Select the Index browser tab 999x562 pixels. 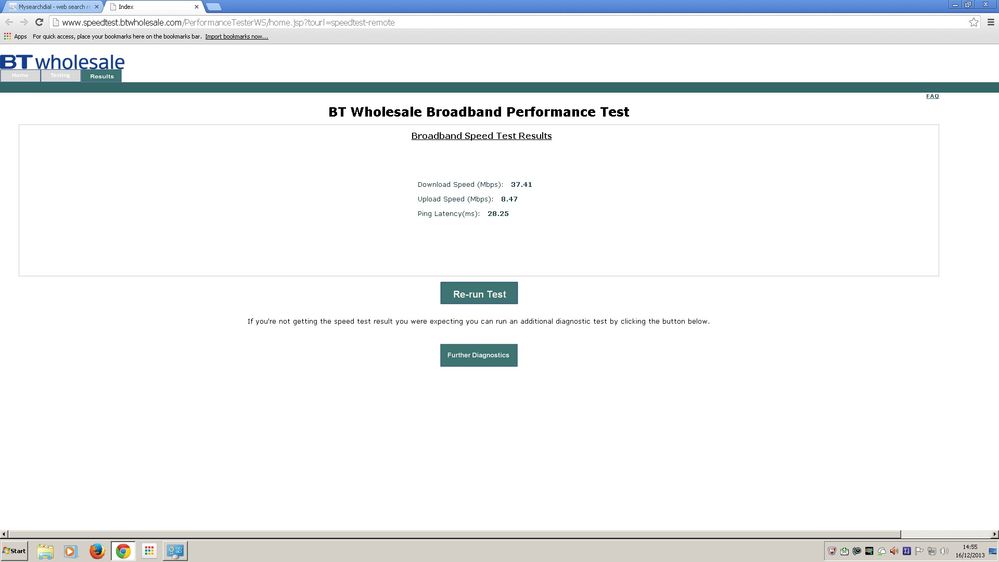[153, 6]
